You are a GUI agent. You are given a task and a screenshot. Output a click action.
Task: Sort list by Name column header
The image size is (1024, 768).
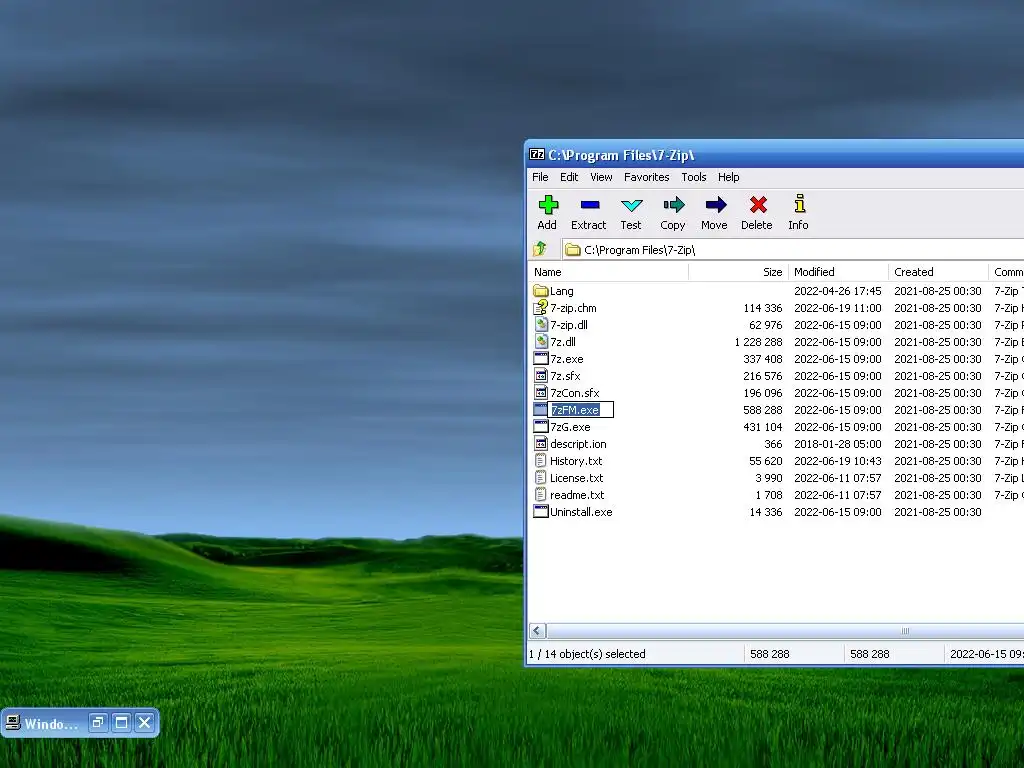tap(608, 272)
